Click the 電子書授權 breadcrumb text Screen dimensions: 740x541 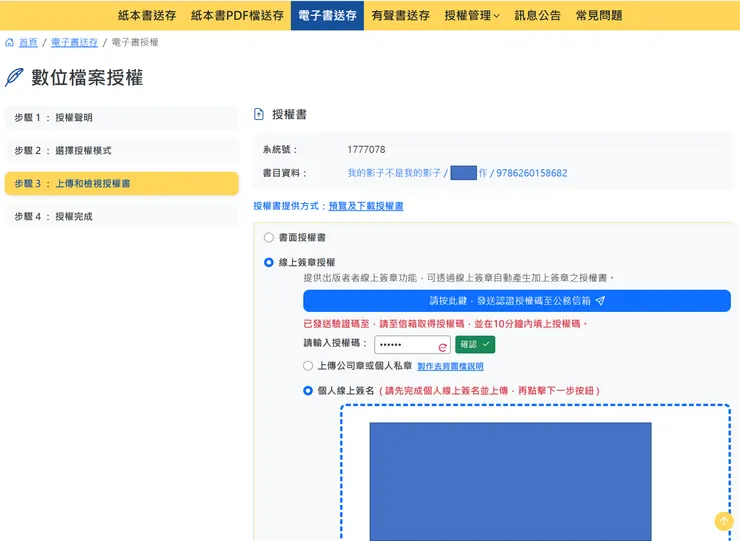click(x=135, y=42)
